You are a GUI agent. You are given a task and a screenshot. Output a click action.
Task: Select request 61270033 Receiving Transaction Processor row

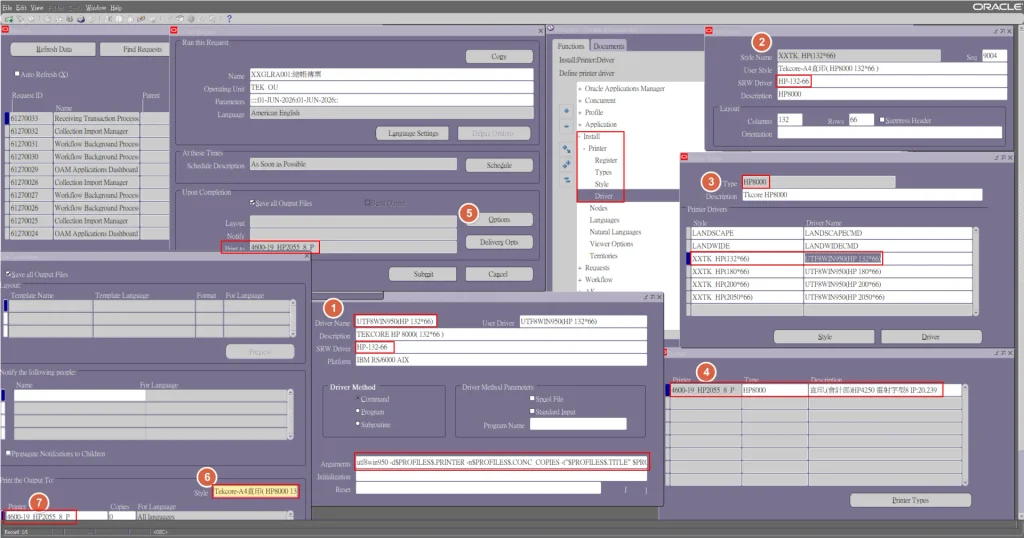89,118
